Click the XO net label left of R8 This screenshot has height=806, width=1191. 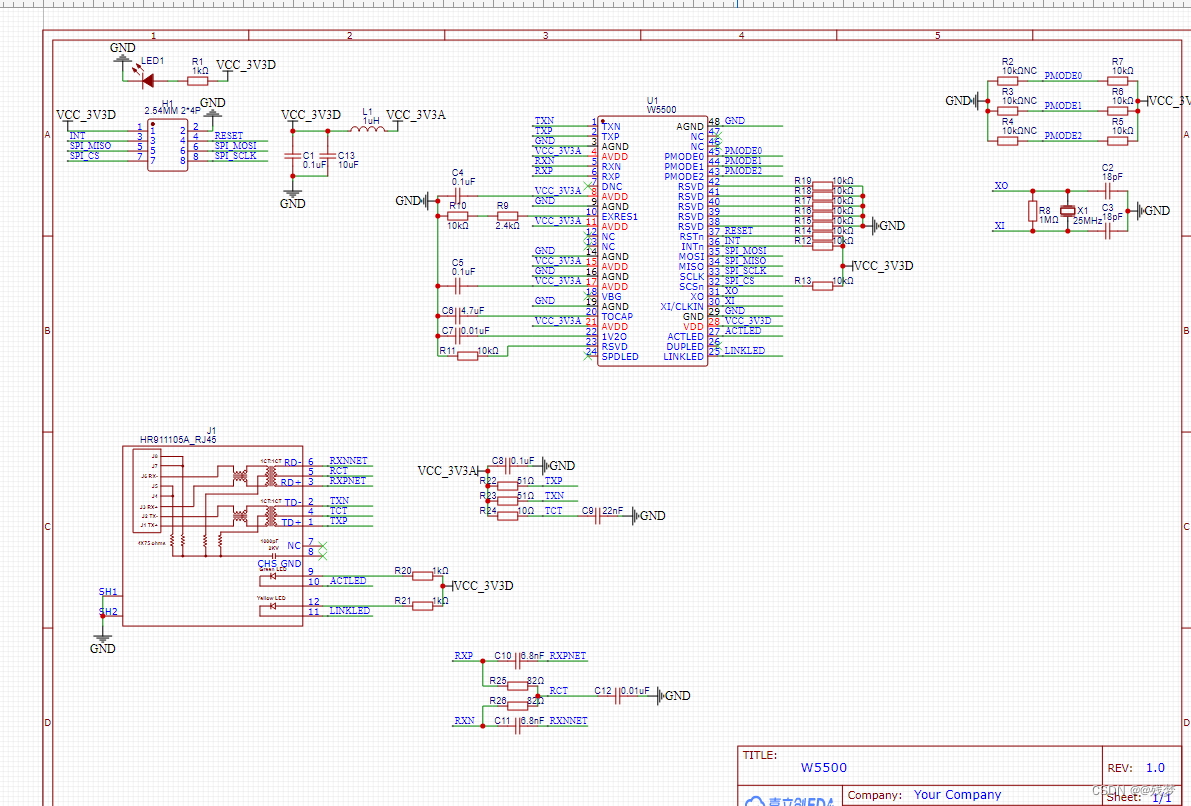coord(1001,186)
